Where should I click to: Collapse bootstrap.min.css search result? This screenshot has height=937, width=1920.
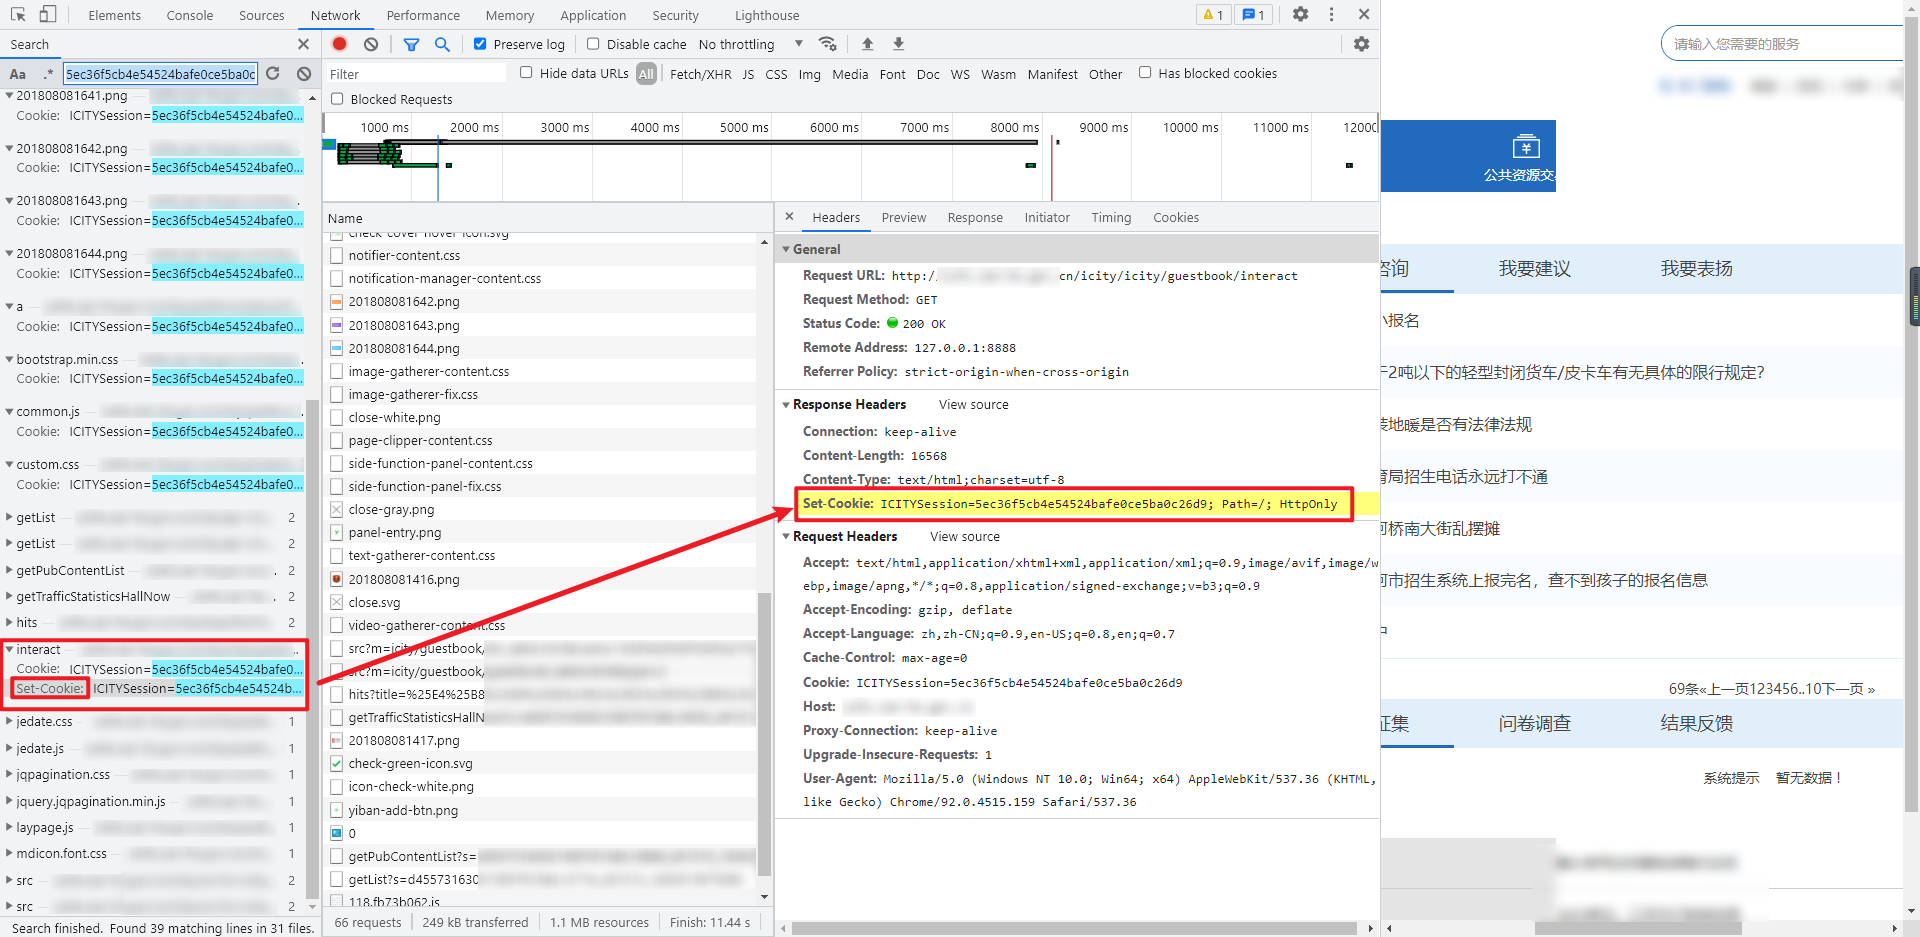coord(10,359)
